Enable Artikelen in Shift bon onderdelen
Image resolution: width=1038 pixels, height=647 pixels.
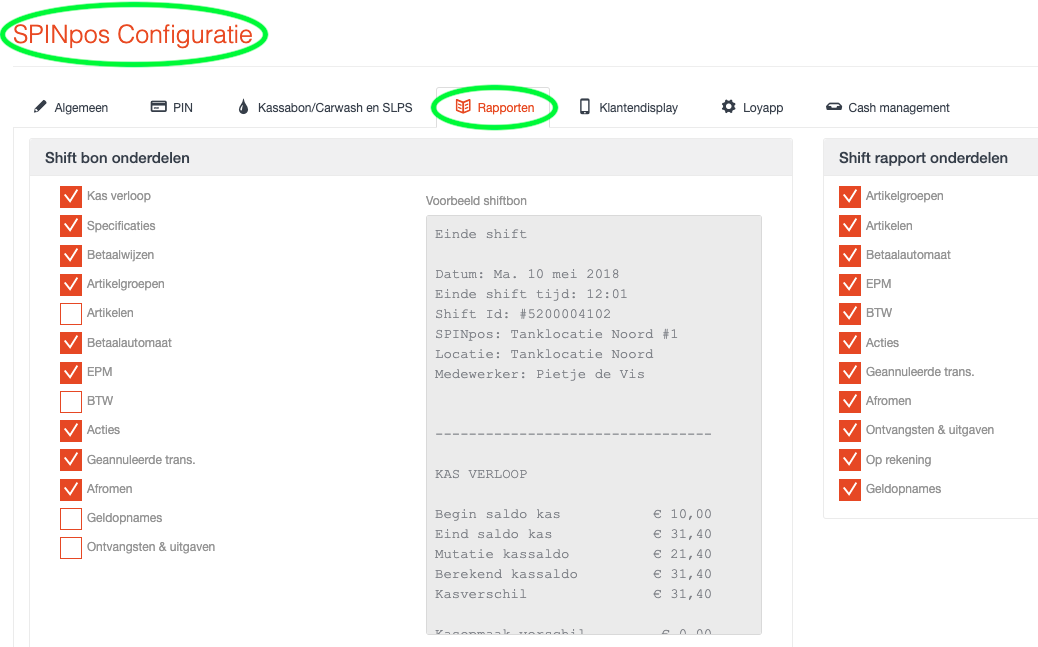71,313
